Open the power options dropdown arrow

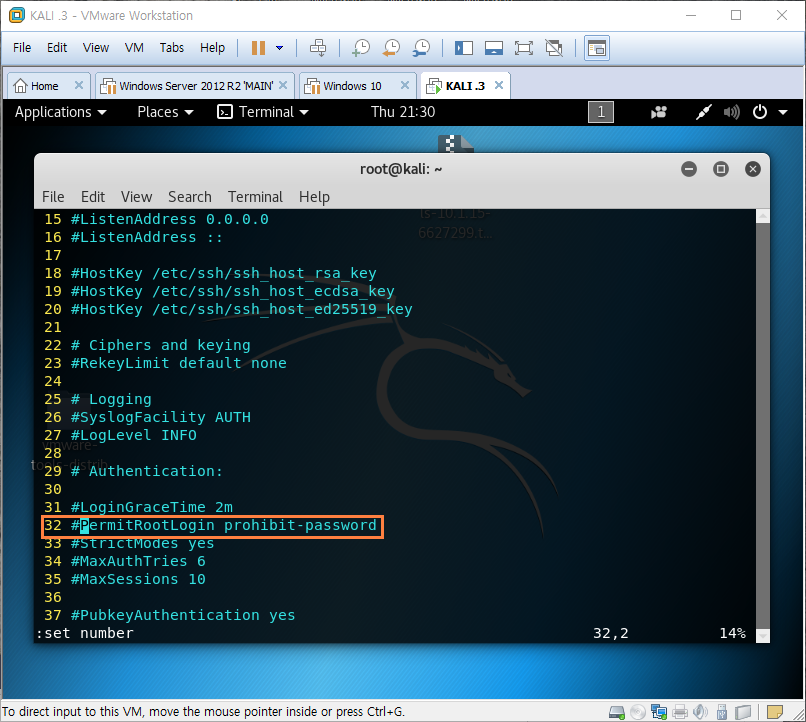280,48
